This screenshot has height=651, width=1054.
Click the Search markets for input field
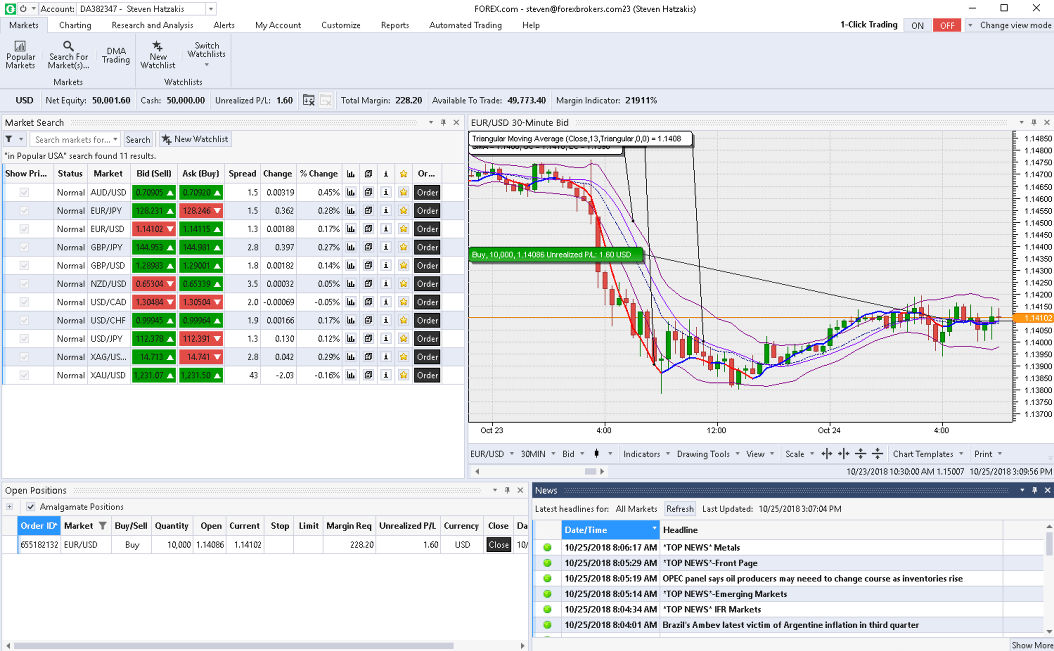(x=73, y=139)
